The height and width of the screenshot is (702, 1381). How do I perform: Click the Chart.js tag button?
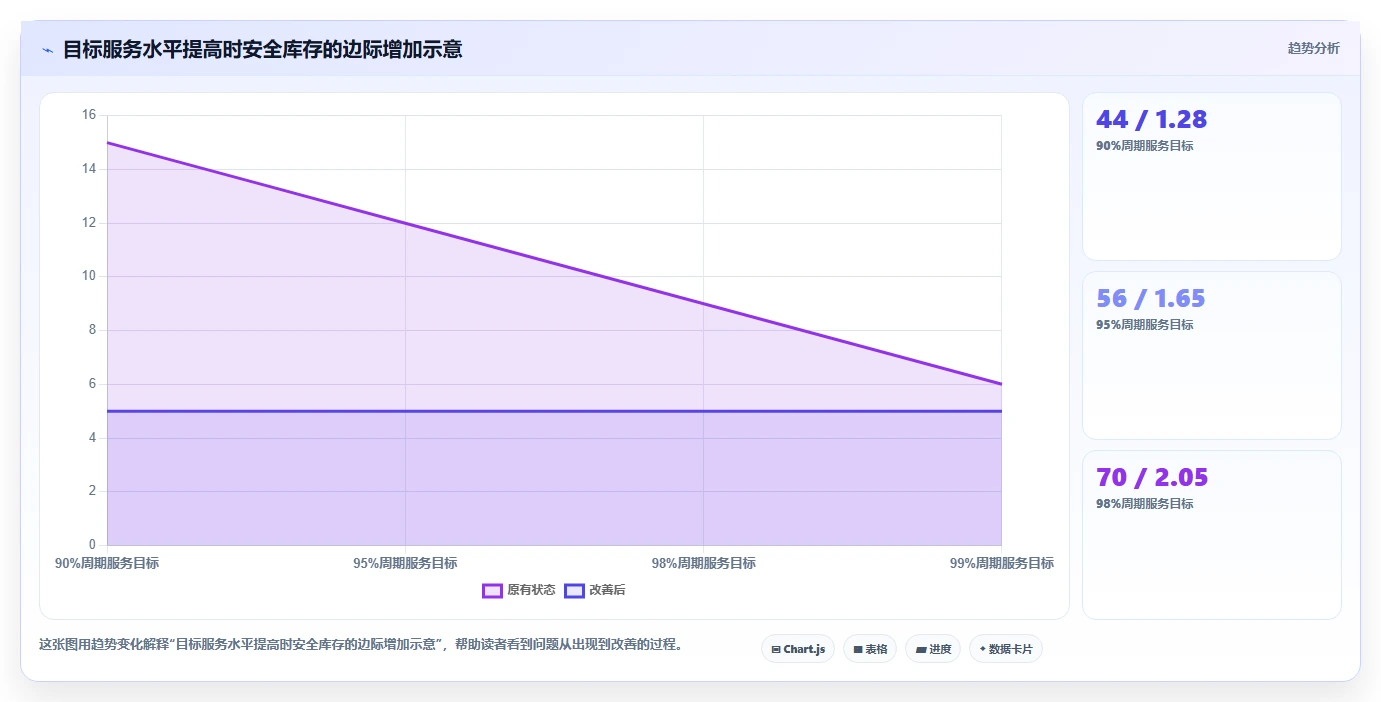pos(798,649)
